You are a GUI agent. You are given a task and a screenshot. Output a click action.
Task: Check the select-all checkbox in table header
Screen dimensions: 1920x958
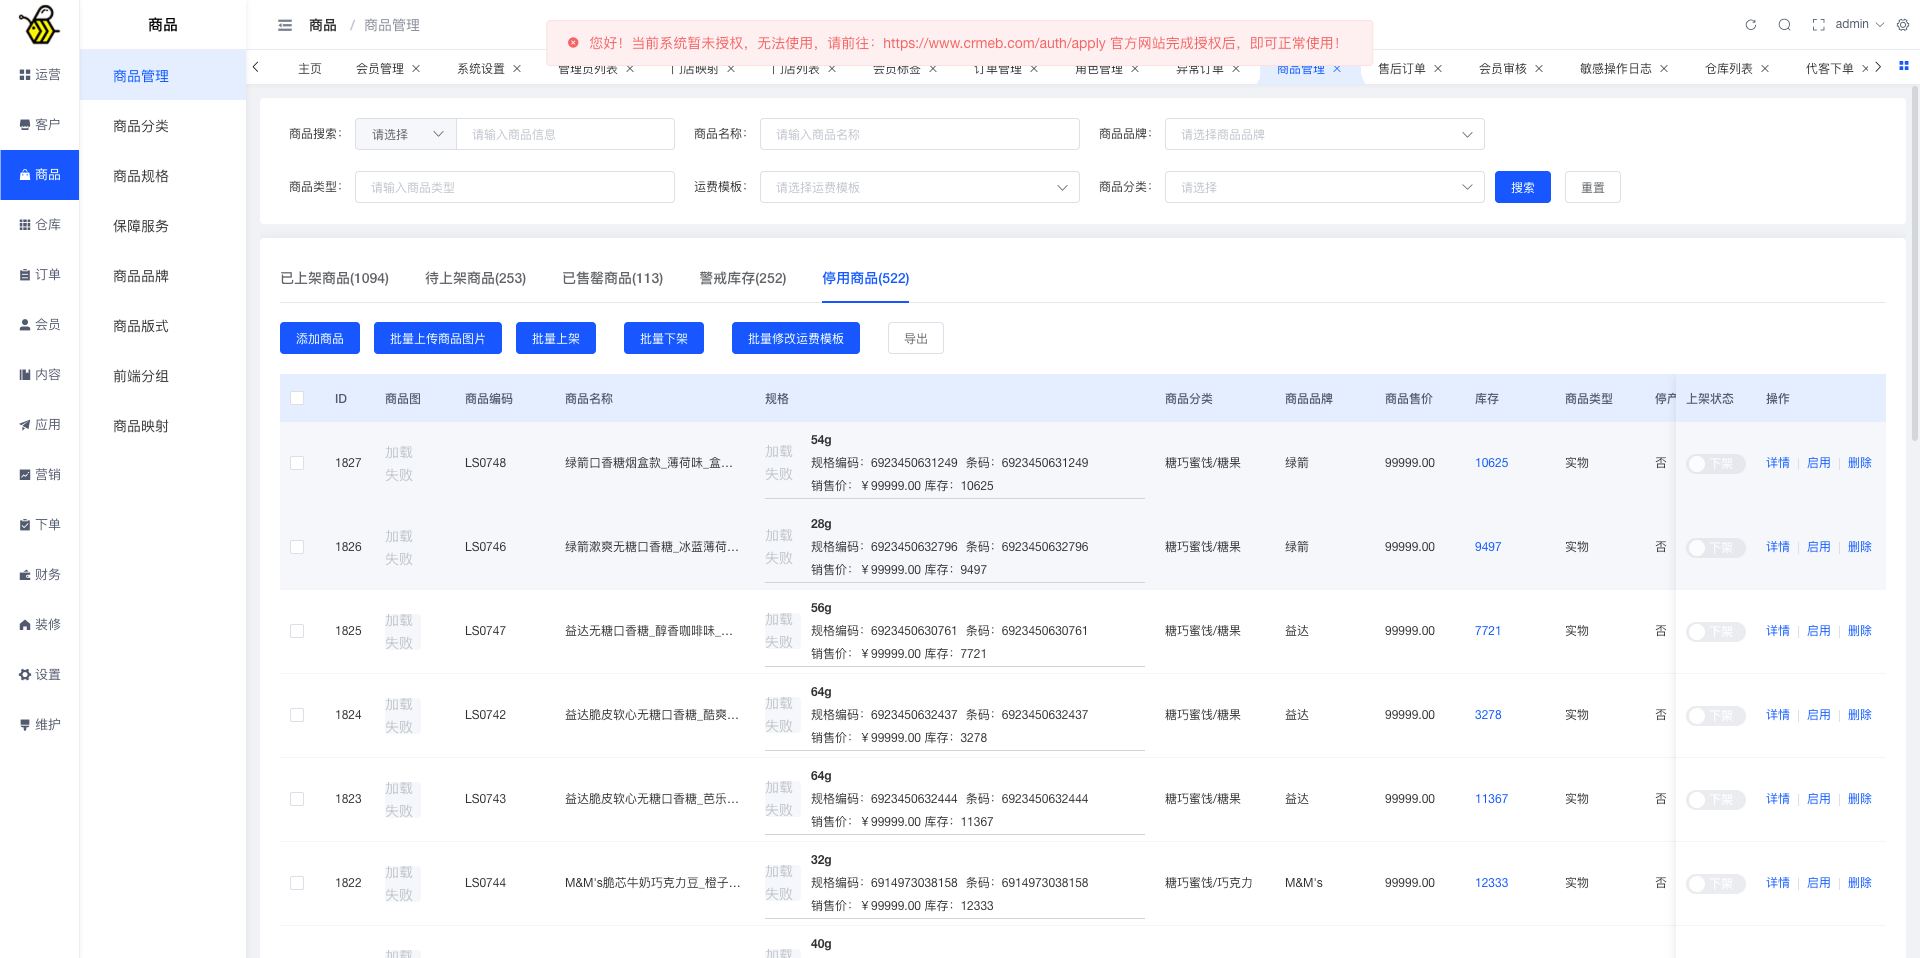(297, 398)
